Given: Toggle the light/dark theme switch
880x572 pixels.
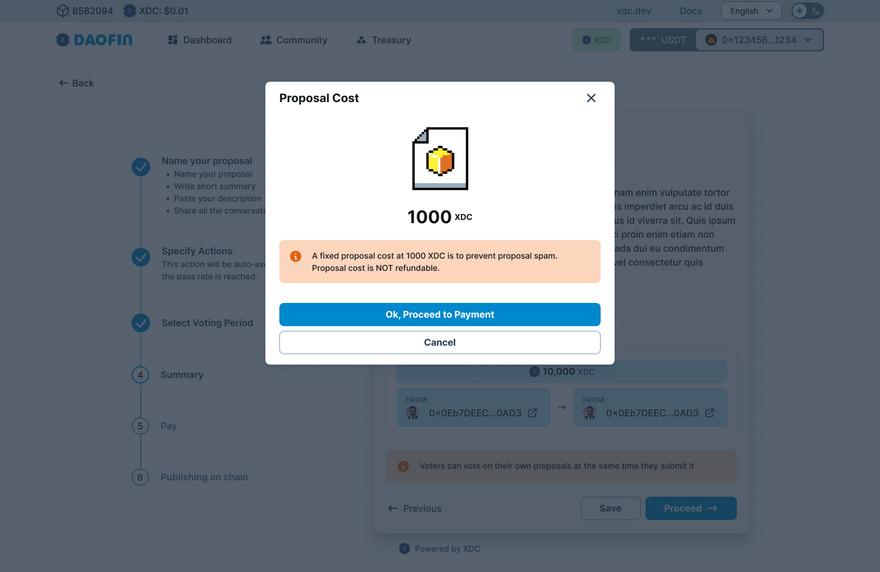Looking at the screenshot, I should [807, 11].
